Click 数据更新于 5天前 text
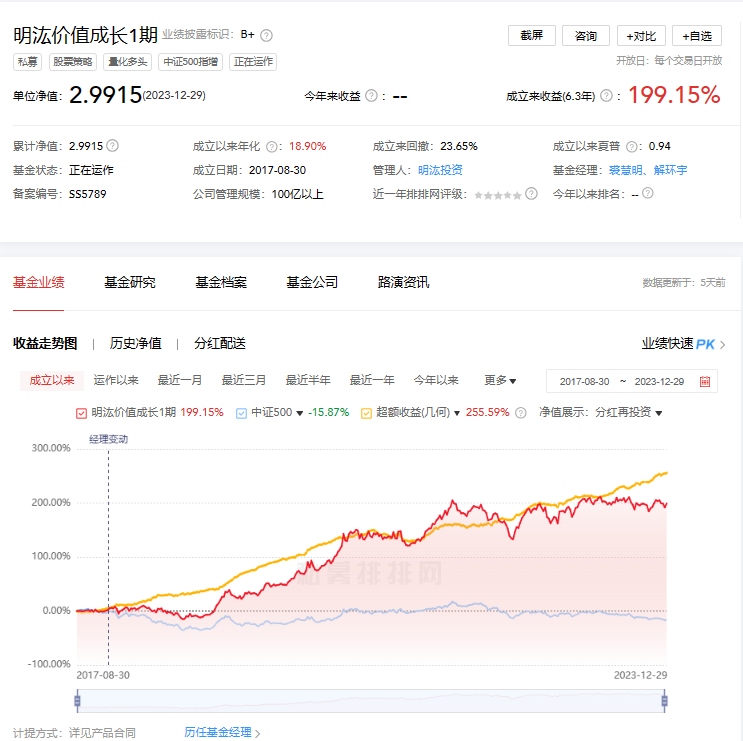 click(684, 283)
